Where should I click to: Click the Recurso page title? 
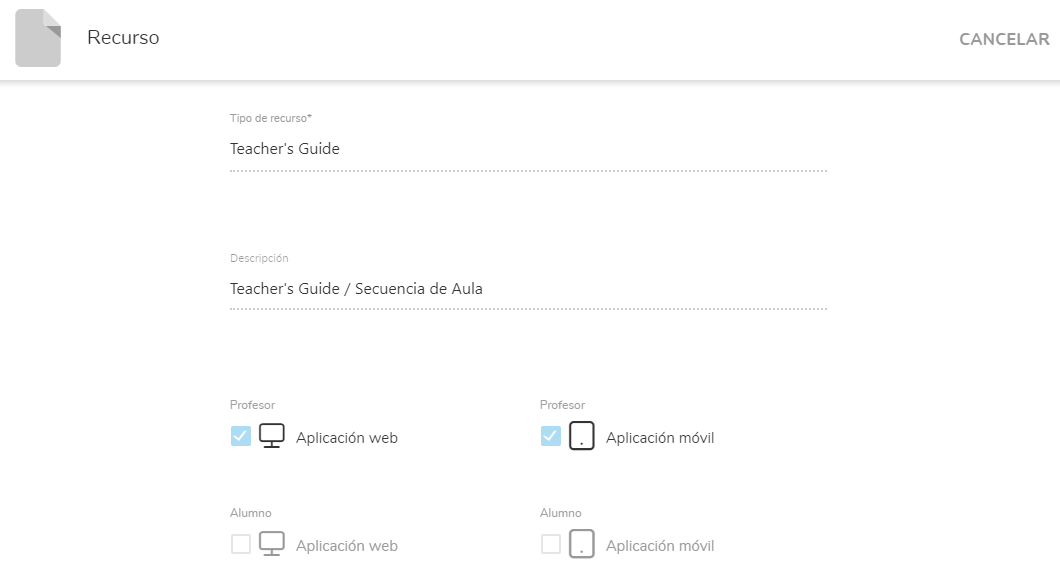[123, 38]
